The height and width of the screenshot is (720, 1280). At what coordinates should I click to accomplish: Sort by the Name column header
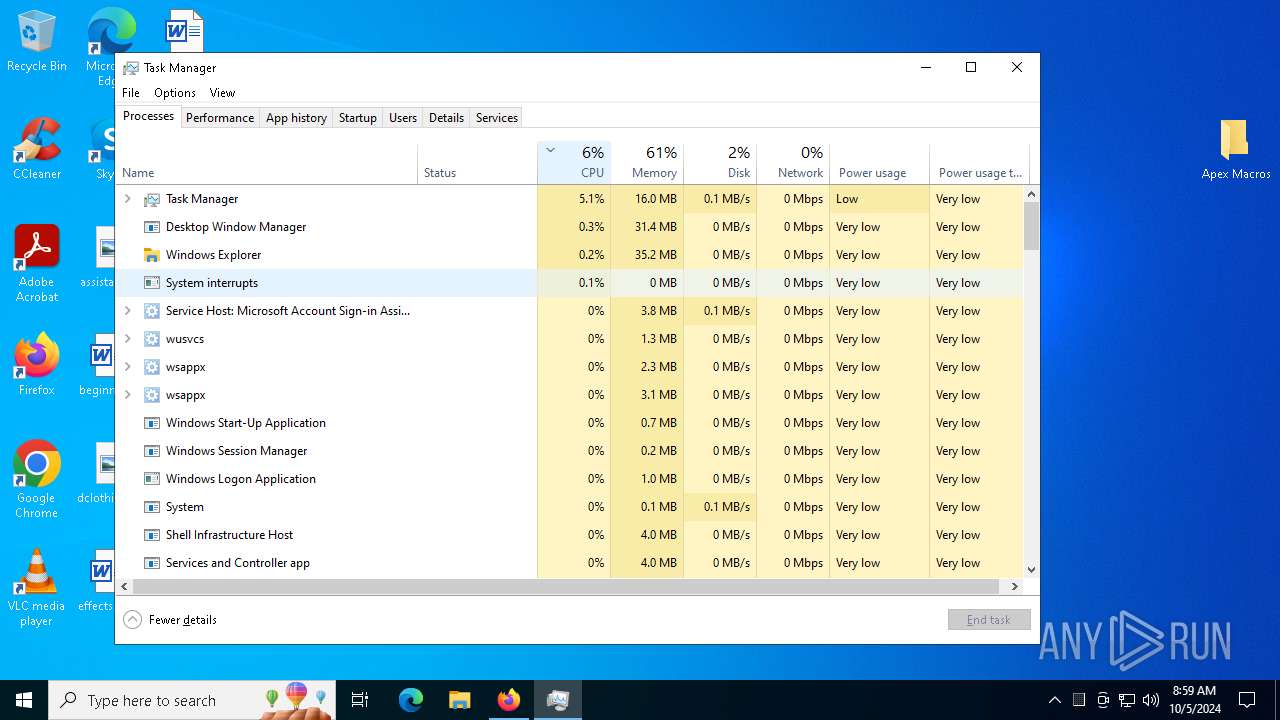point(267,163)
